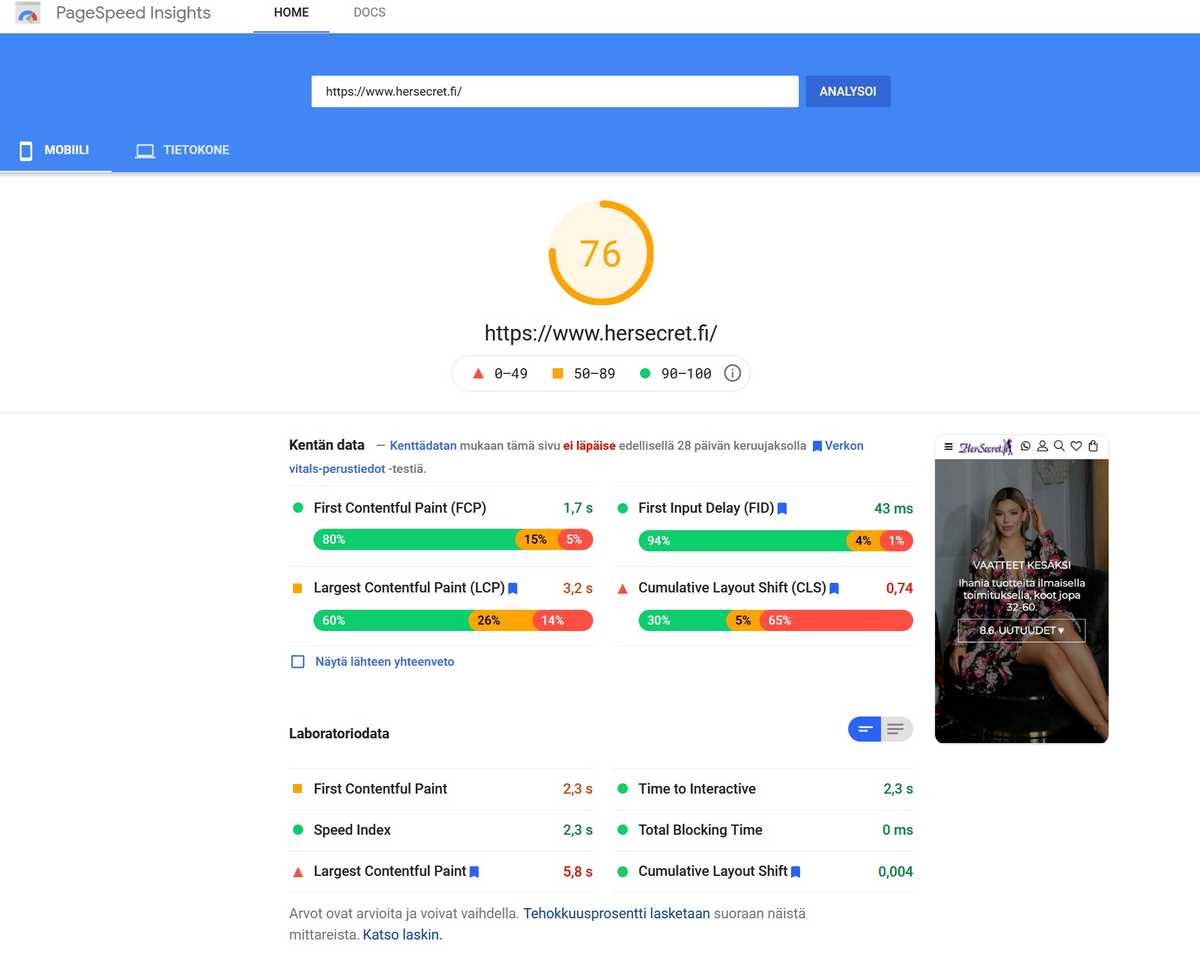This screenshot has width=1200, height=961.
Task: Switch to compact lab data view
Action: pos(865,730)
